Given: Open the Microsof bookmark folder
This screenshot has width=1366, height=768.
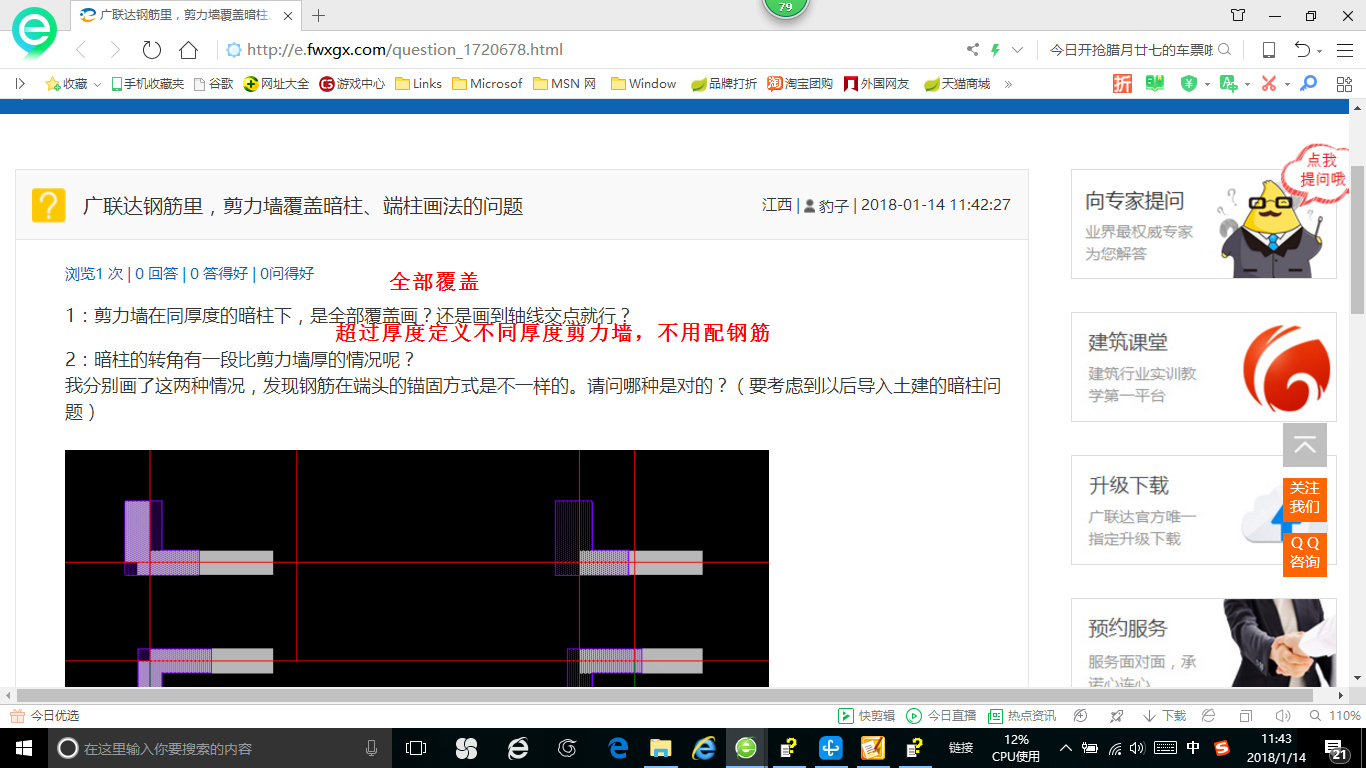Looking at the screenshot, I should tap(487, 84).
